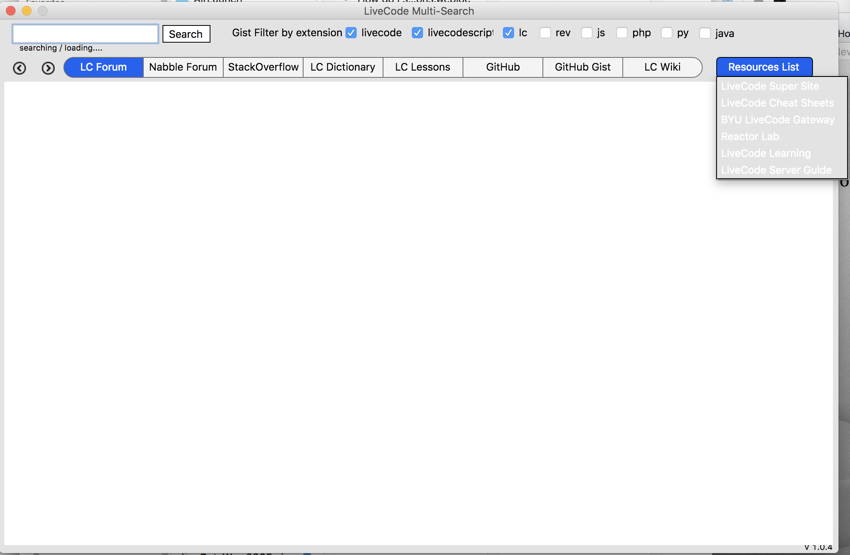Choose LiveCode Super Site from list
This screenshot has height=555, width=850.
(x=769, y=86)
